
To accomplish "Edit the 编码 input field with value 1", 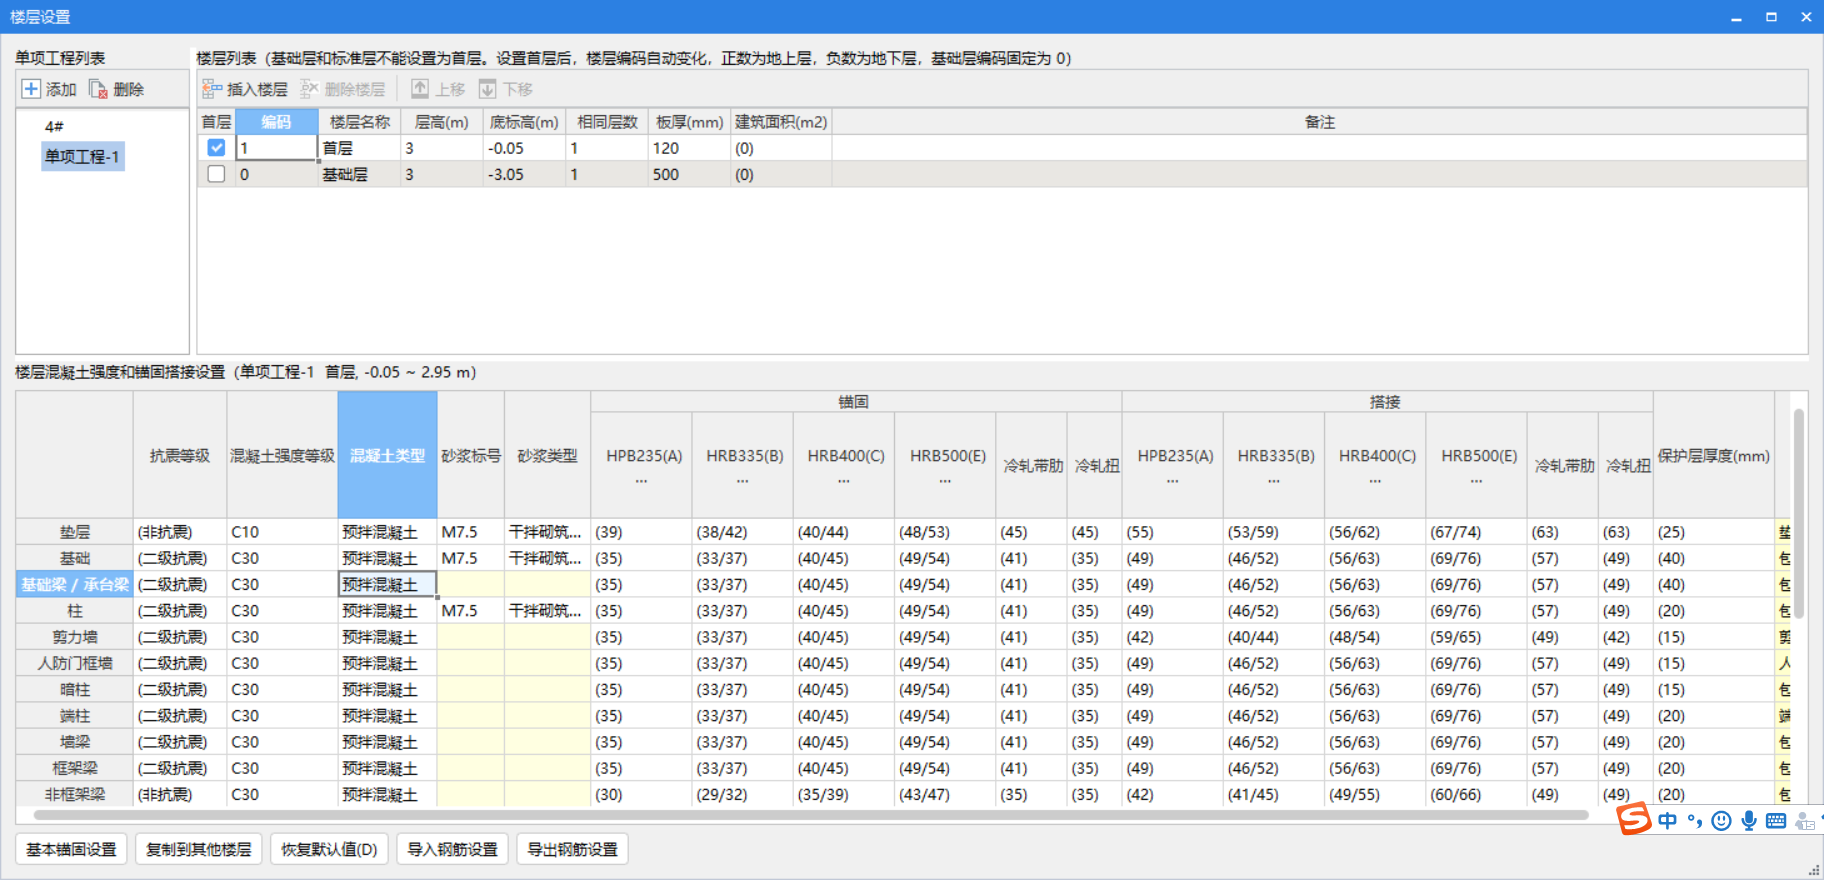I will (277, 148).
